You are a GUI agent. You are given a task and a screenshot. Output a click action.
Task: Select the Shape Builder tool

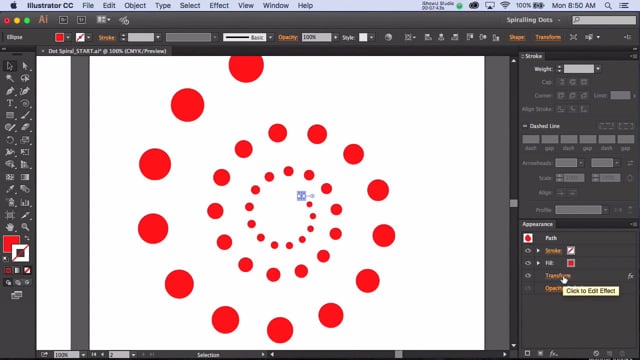tap(10, 164)
